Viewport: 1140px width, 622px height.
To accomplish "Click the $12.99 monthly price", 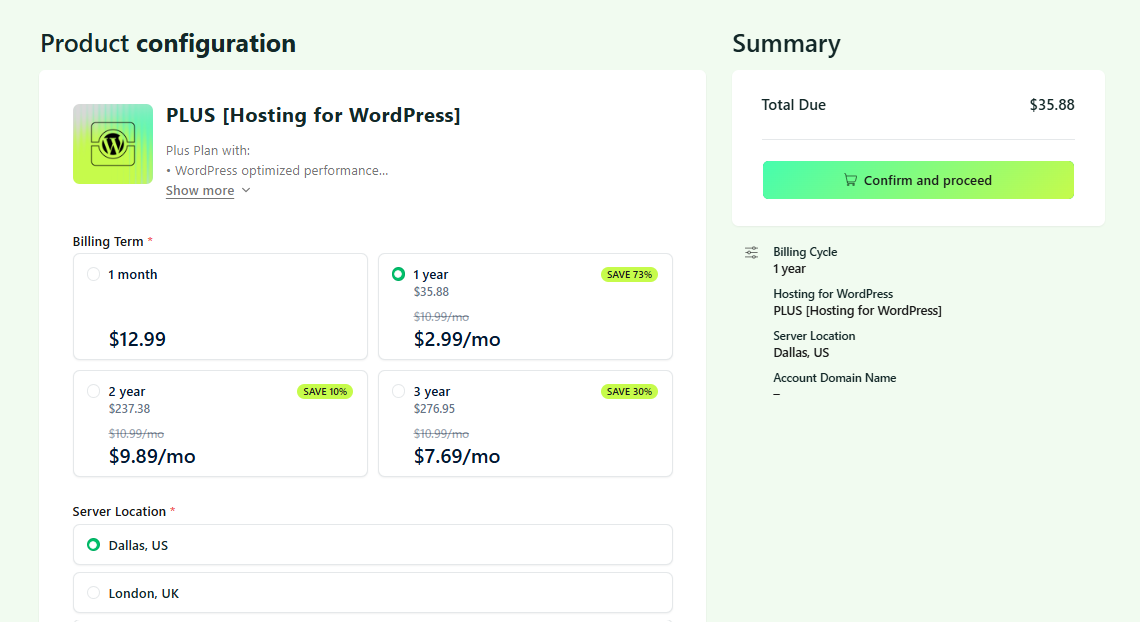I will pyautogui.click(x=137, y=339).
